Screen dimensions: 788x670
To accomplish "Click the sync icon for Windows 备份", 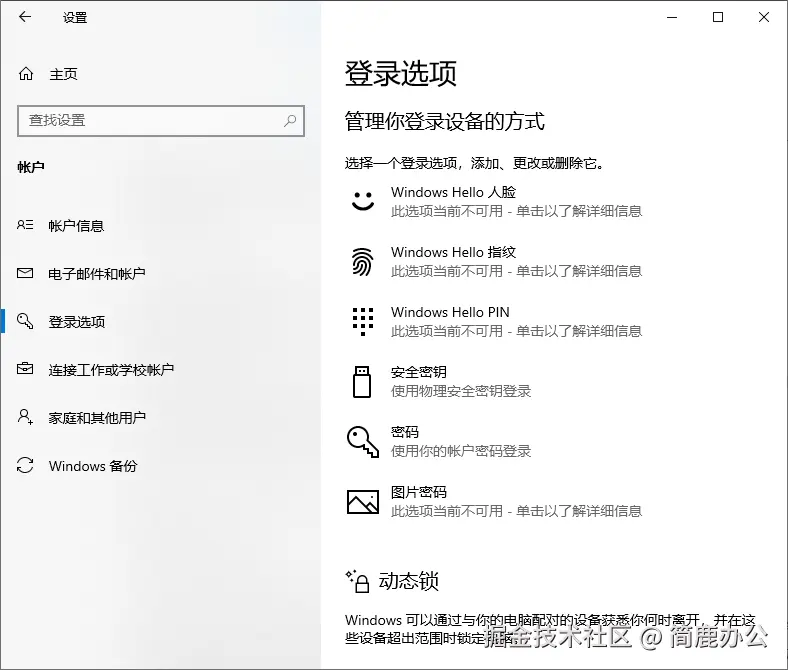I will pyautogui.click(x=25, y=465).
